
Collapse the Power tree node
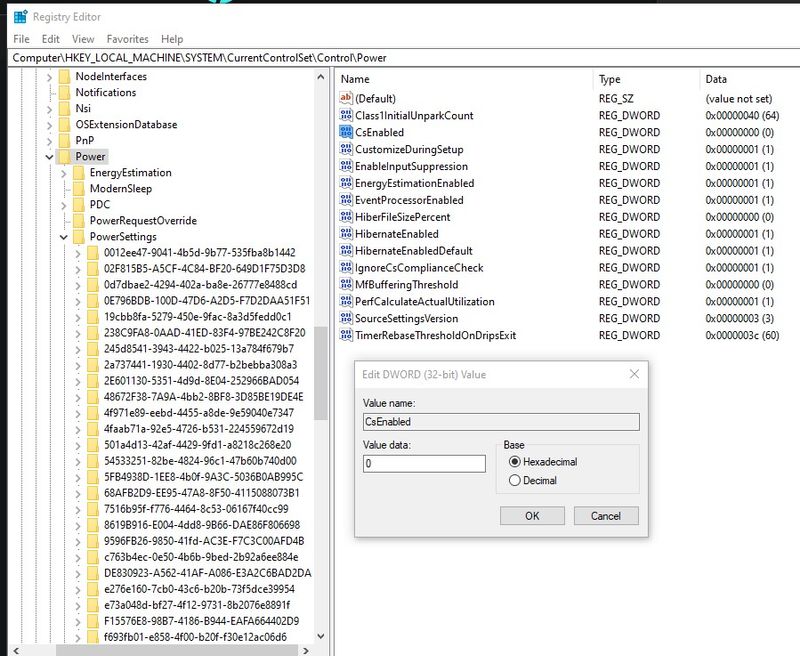pos(49,157)
